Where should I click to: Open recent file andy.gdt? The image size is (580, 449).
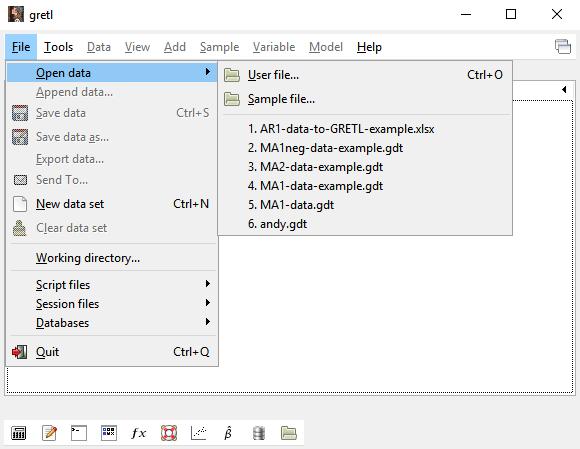coord(365,224)
